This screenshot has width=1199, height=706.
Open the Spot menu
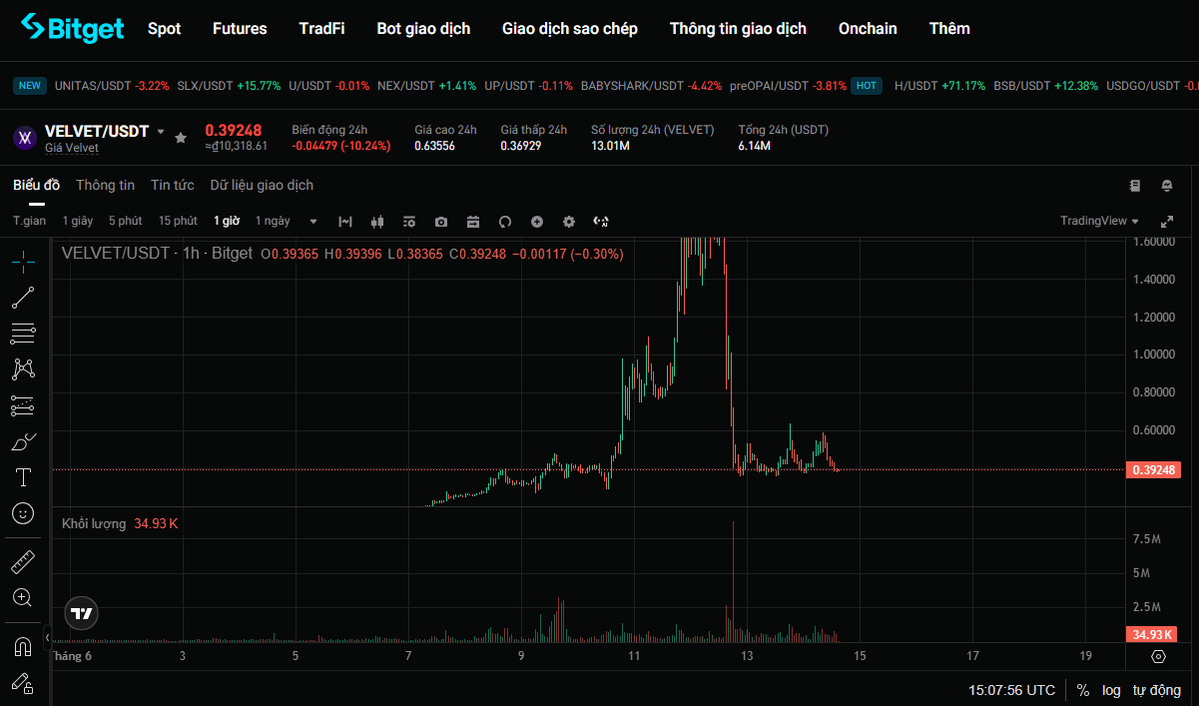click(164, 28)
